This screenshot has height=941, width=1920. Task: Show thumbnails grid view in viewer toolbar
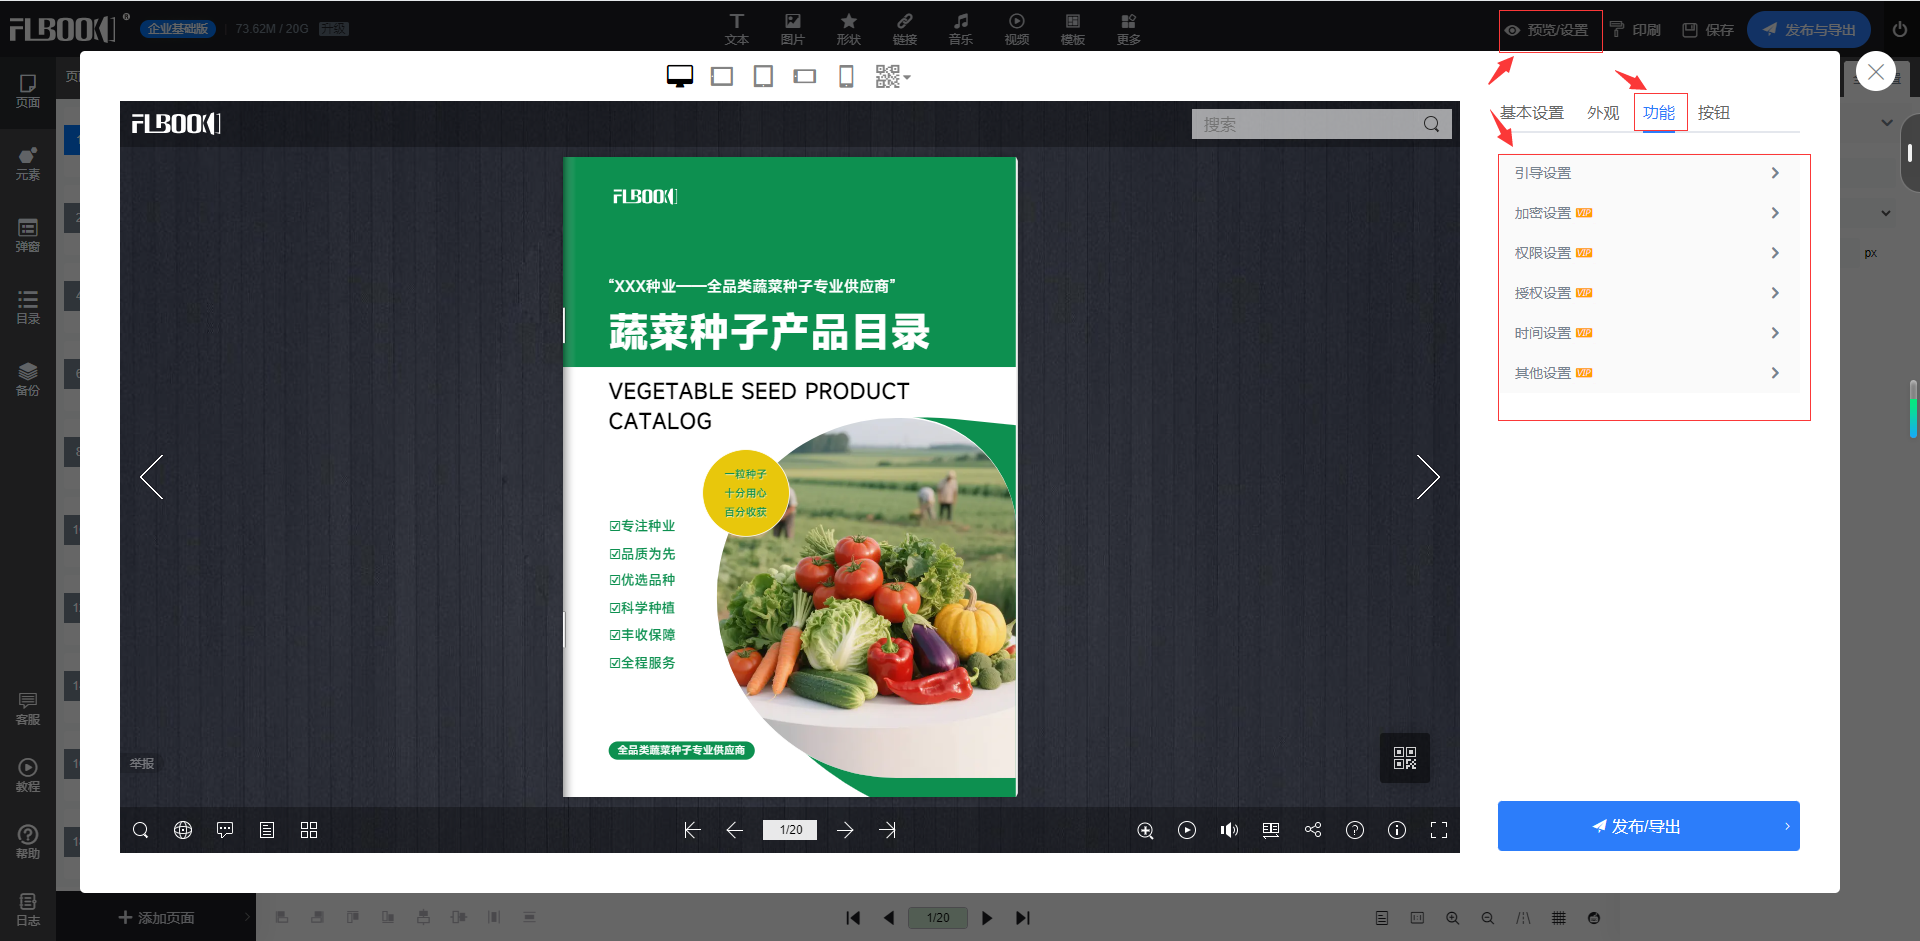coord(309,830)
